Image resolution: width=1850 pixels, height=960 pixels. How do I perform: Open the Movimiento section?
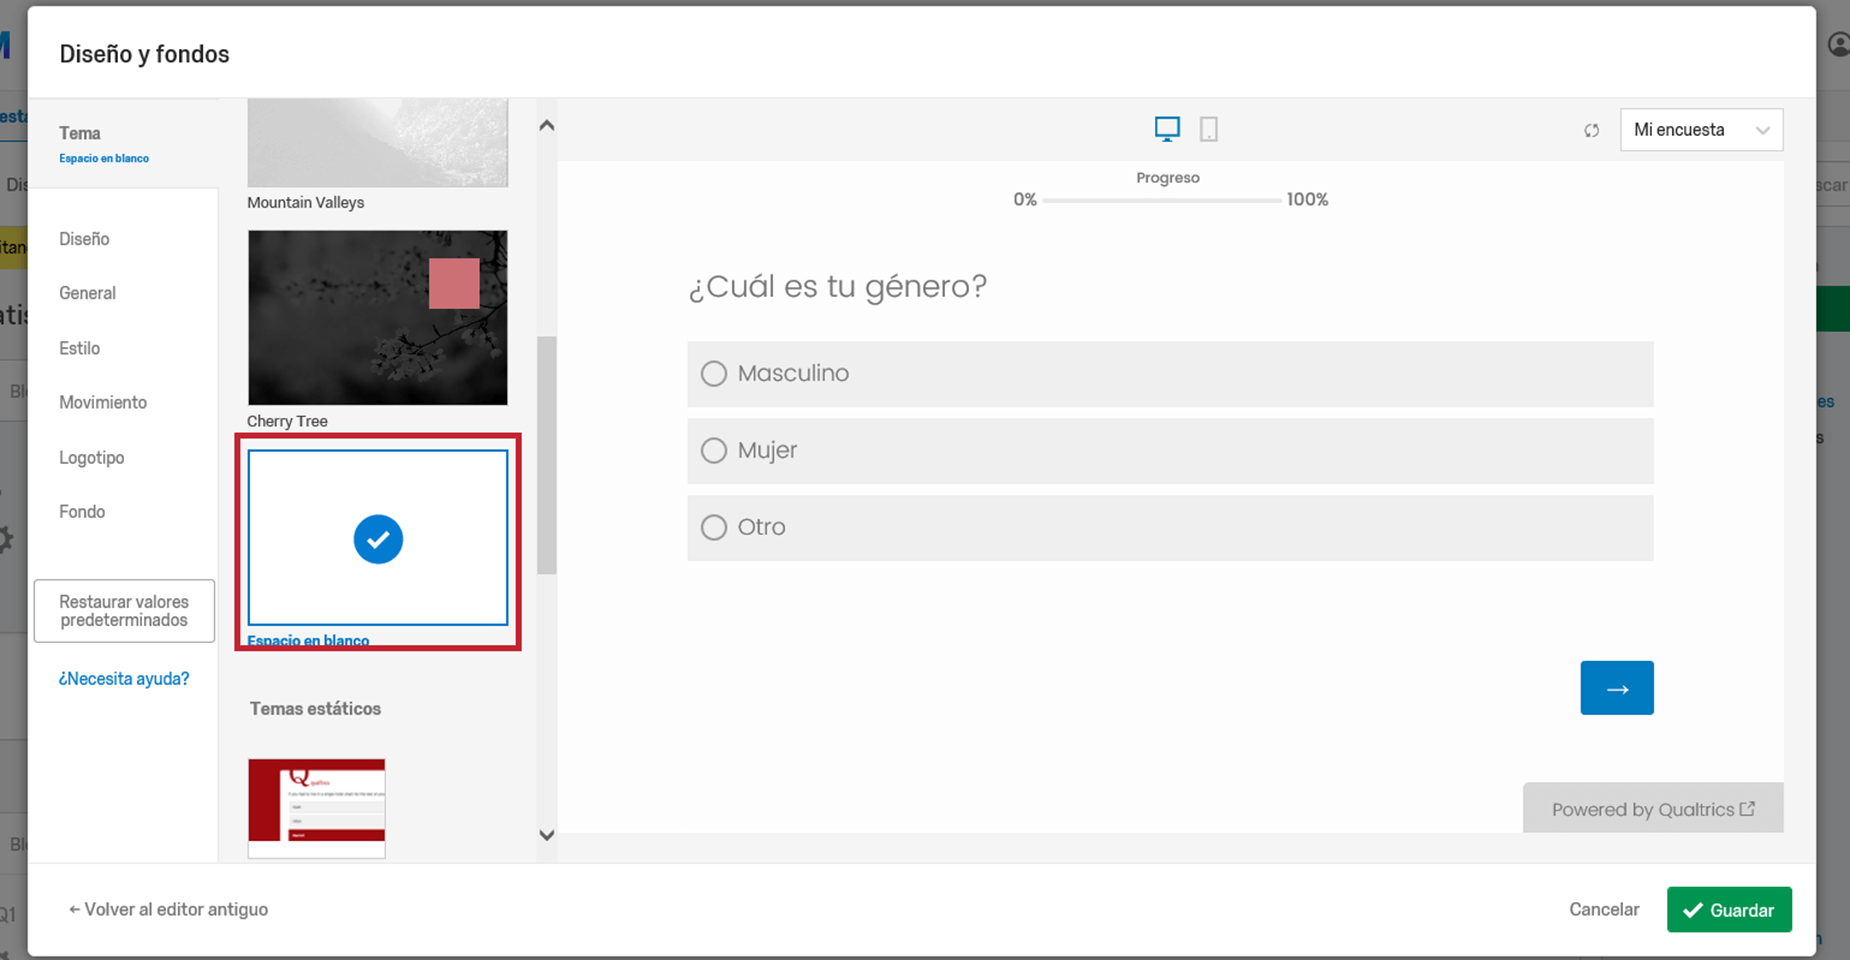[103, 402]
